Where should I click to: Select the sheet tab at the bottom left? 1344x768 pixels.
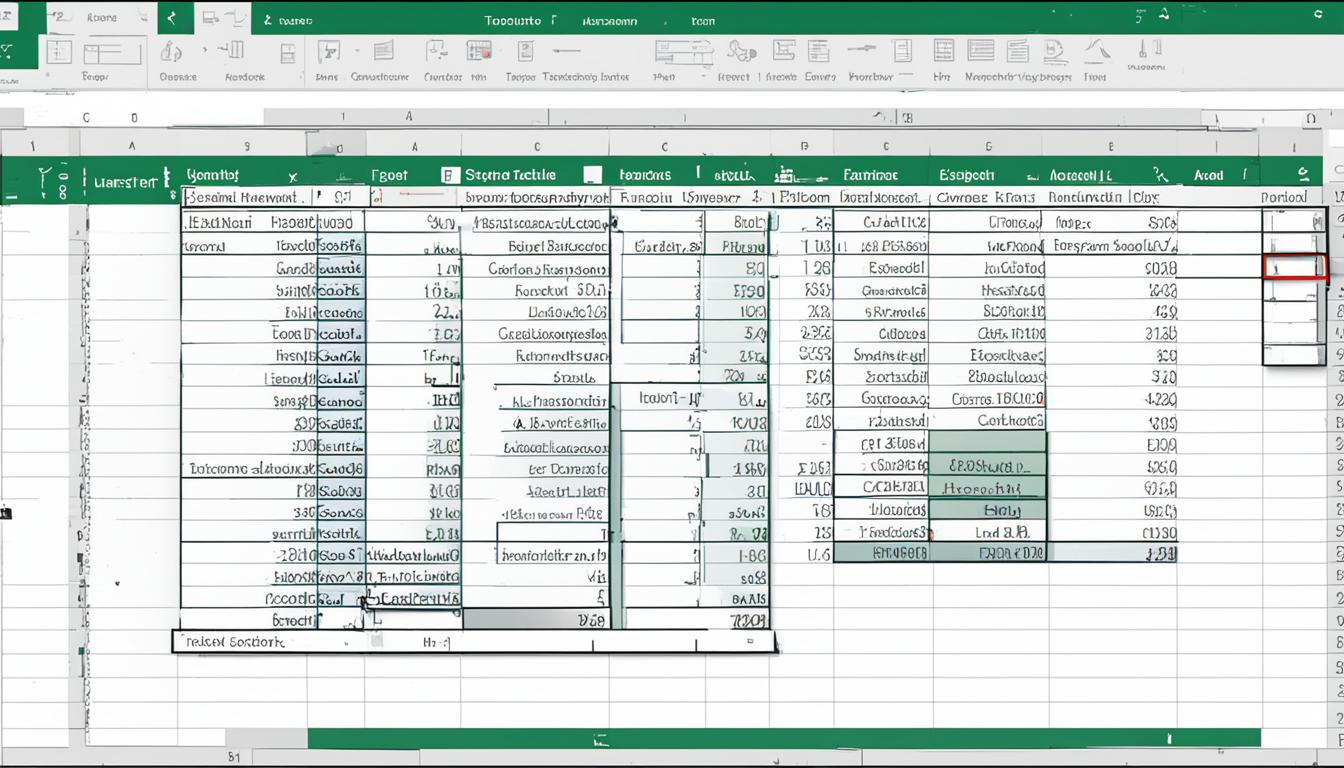[233, 758]
